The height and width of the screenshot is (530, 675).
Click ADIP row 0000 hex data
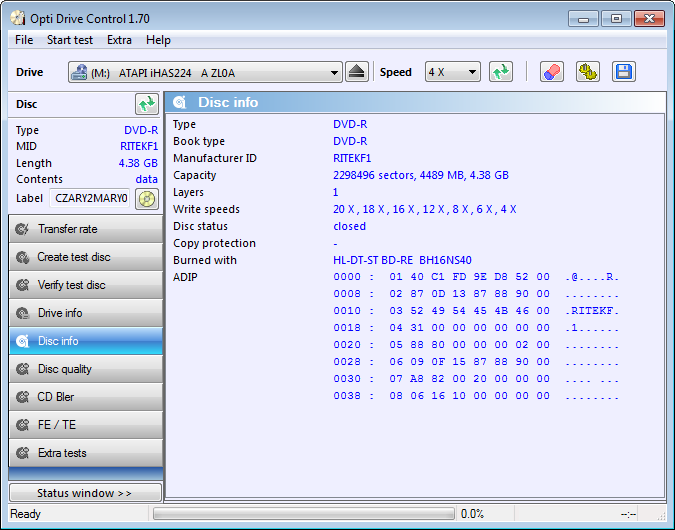click(470, 277)
